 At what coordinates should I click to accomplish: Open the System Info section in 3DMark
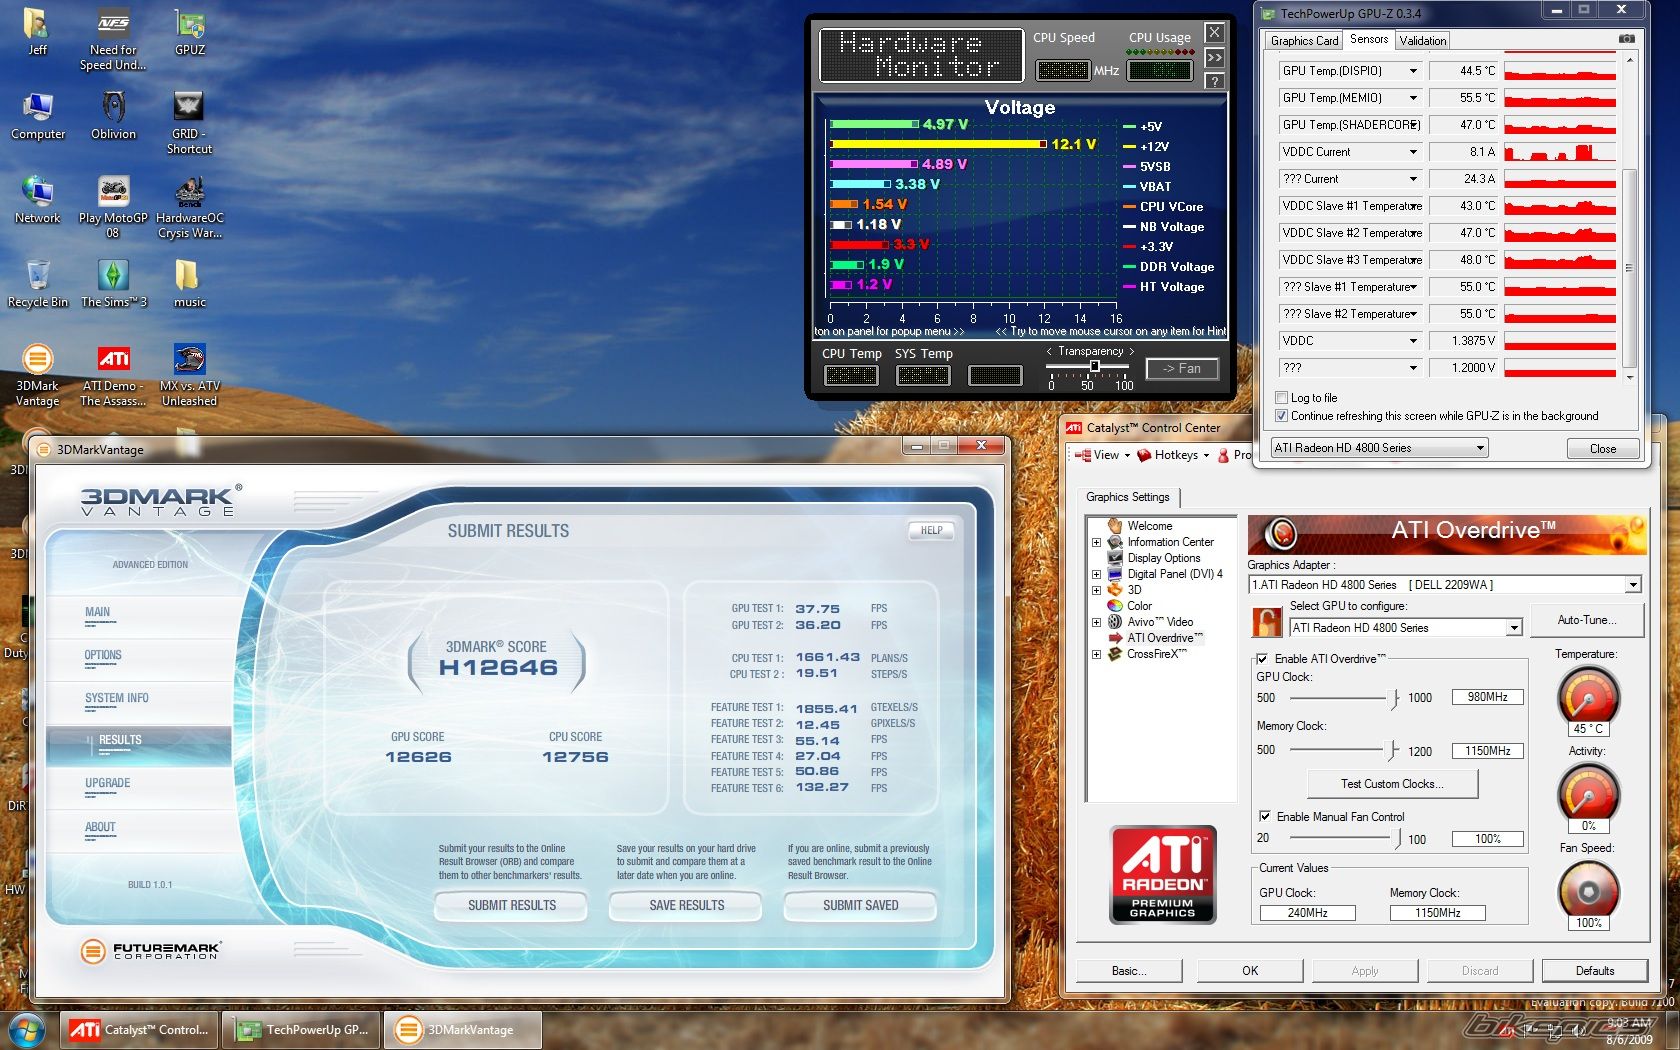click(117, 698)
